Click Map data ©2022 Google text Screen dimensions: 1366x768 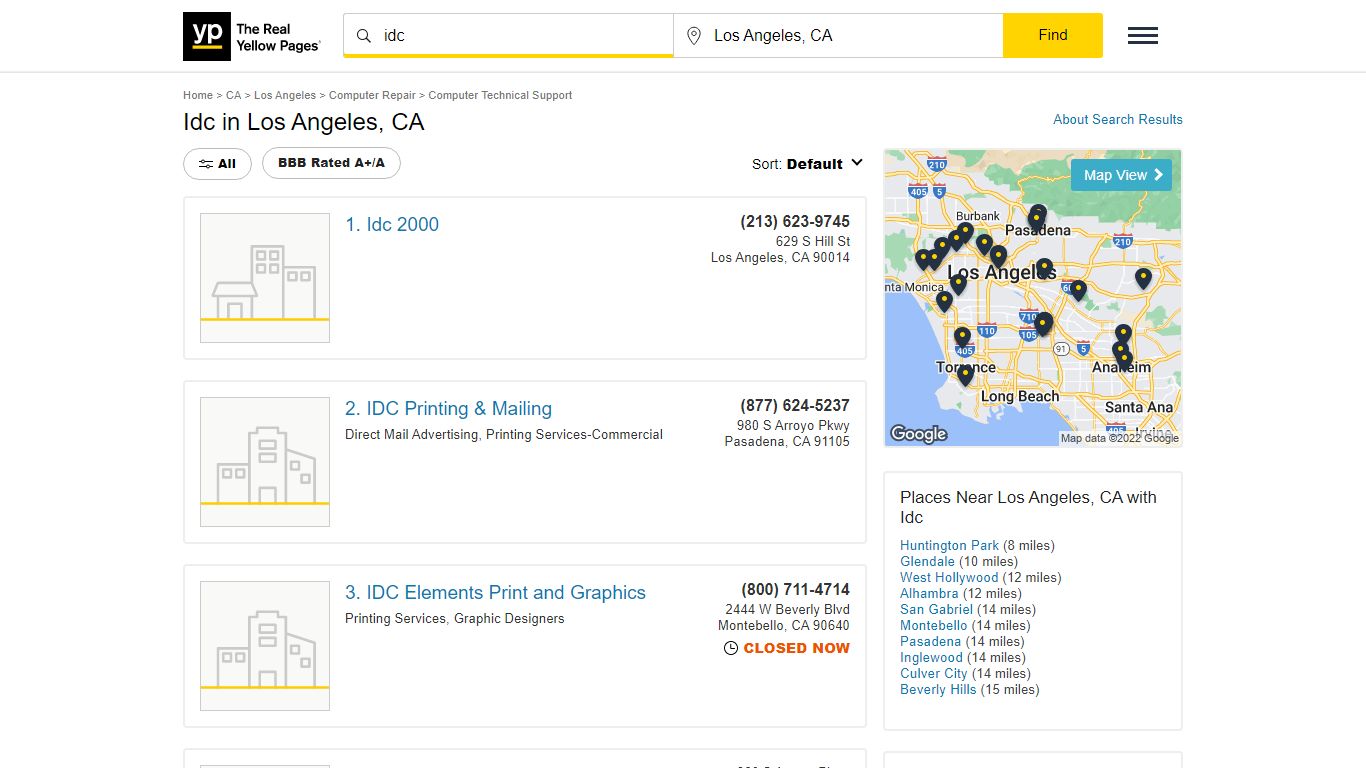[1120, 439]
